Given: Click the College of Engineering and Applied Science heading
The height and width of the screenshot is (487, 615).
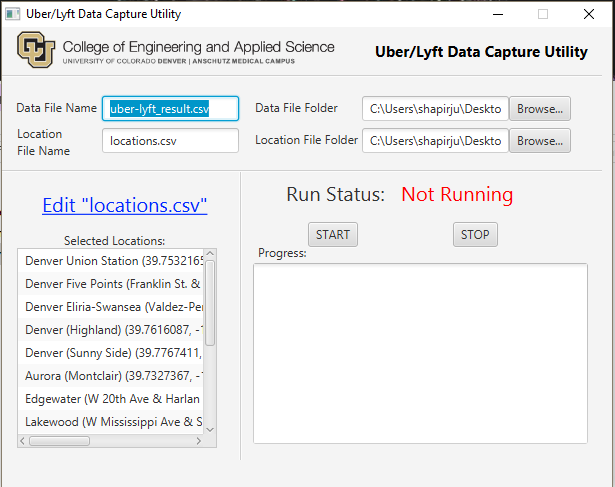Looking at the screenshot, I should click(x=198, y=47).
